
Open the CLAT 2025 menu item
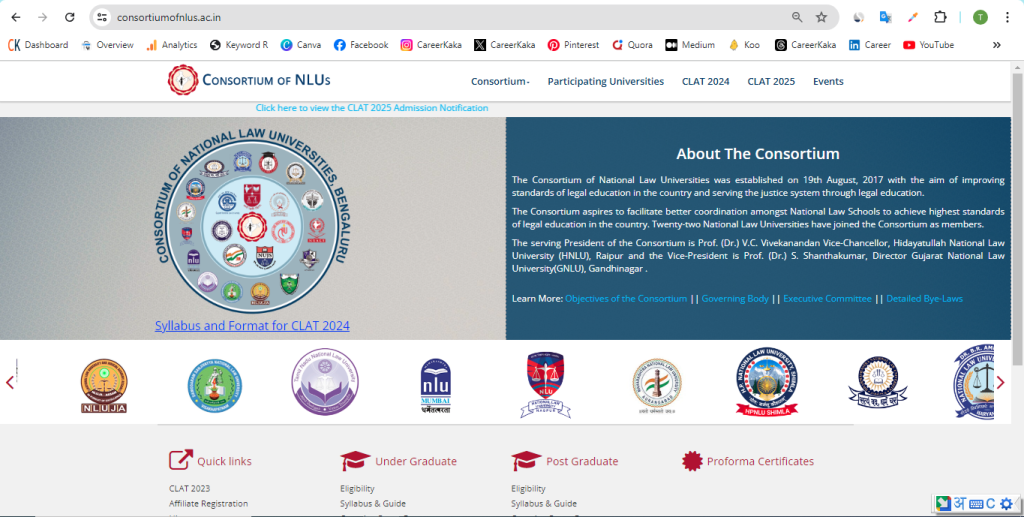tap(771, 81)
